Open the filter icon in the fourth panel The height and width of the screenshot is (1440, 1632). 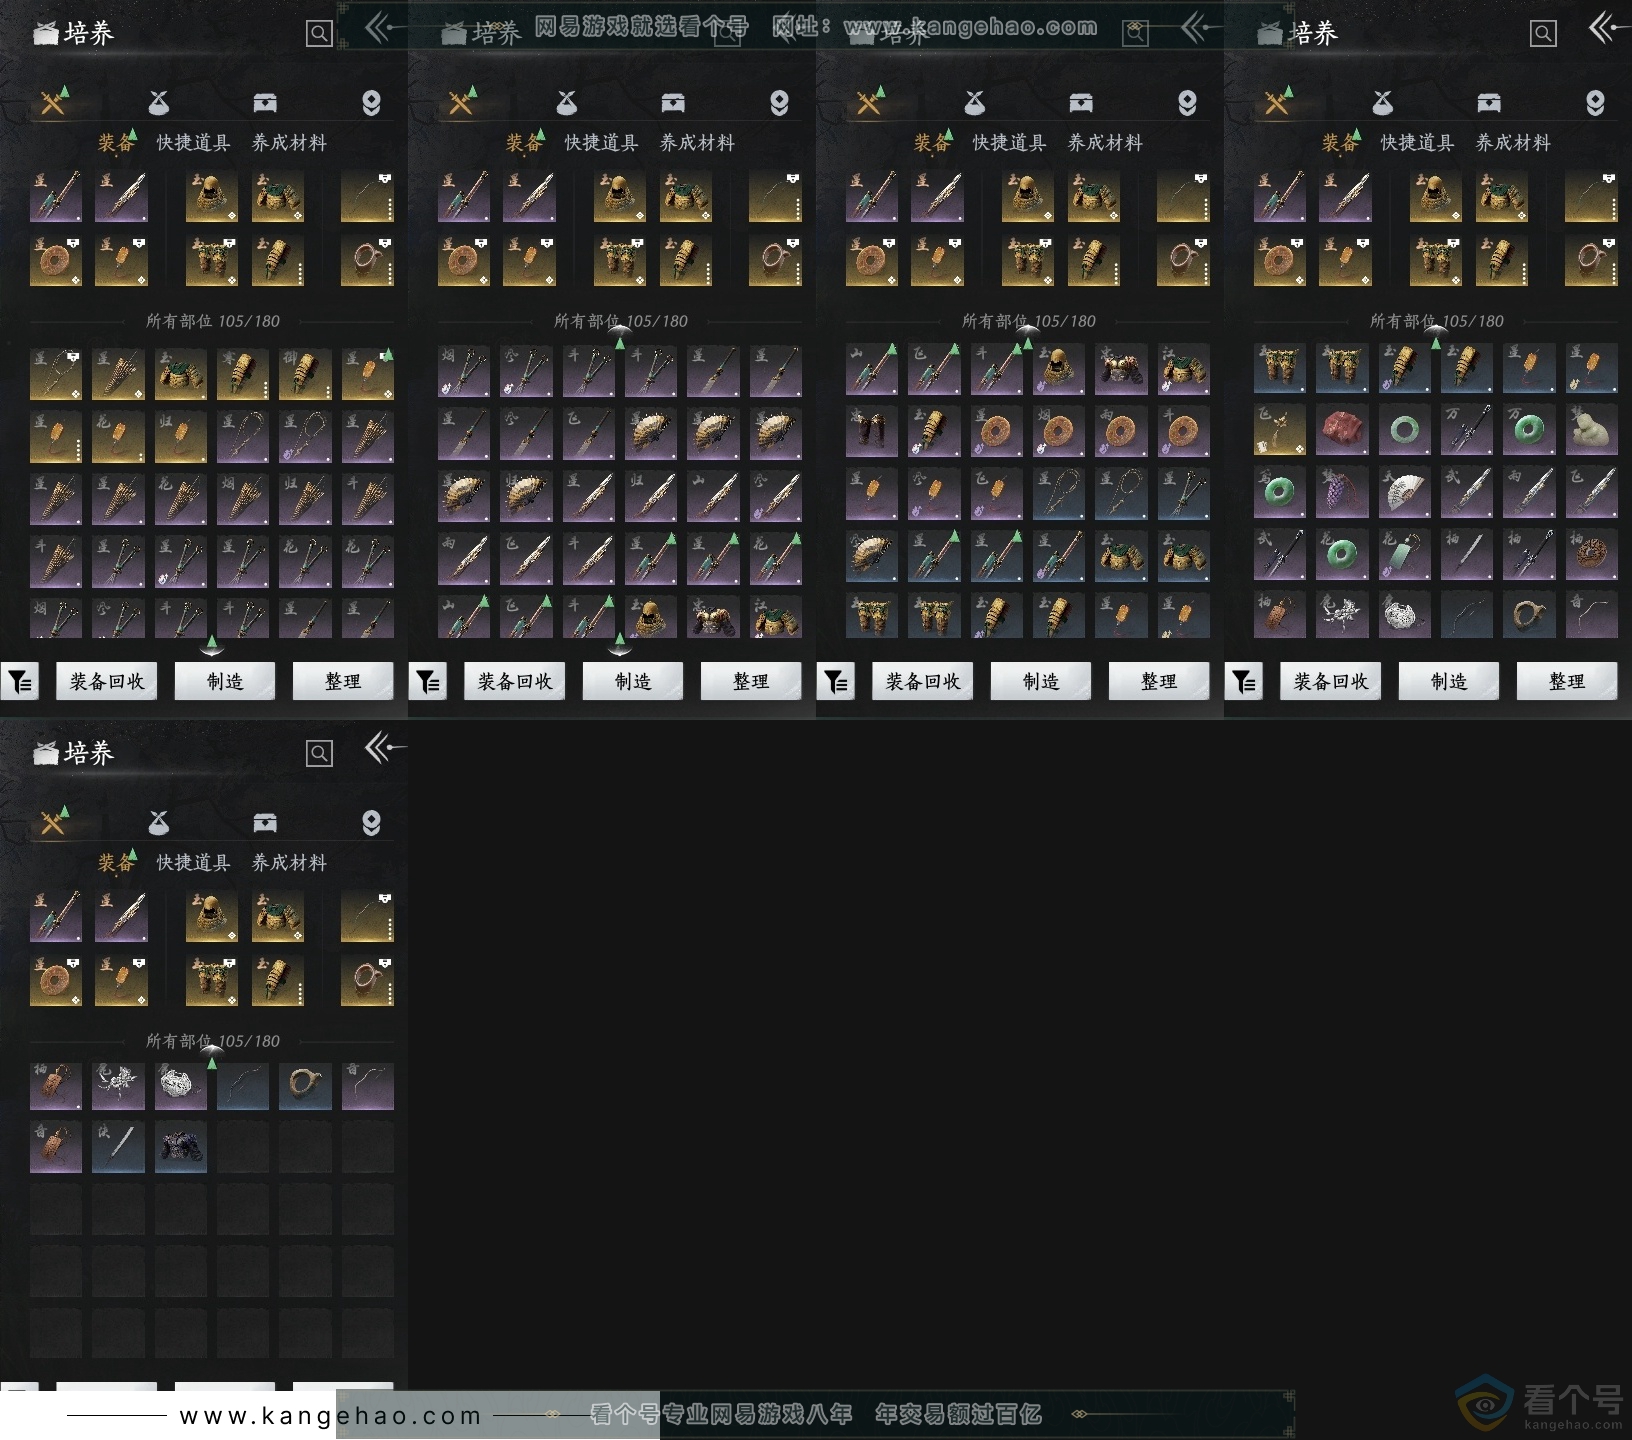coord(1243,681)
